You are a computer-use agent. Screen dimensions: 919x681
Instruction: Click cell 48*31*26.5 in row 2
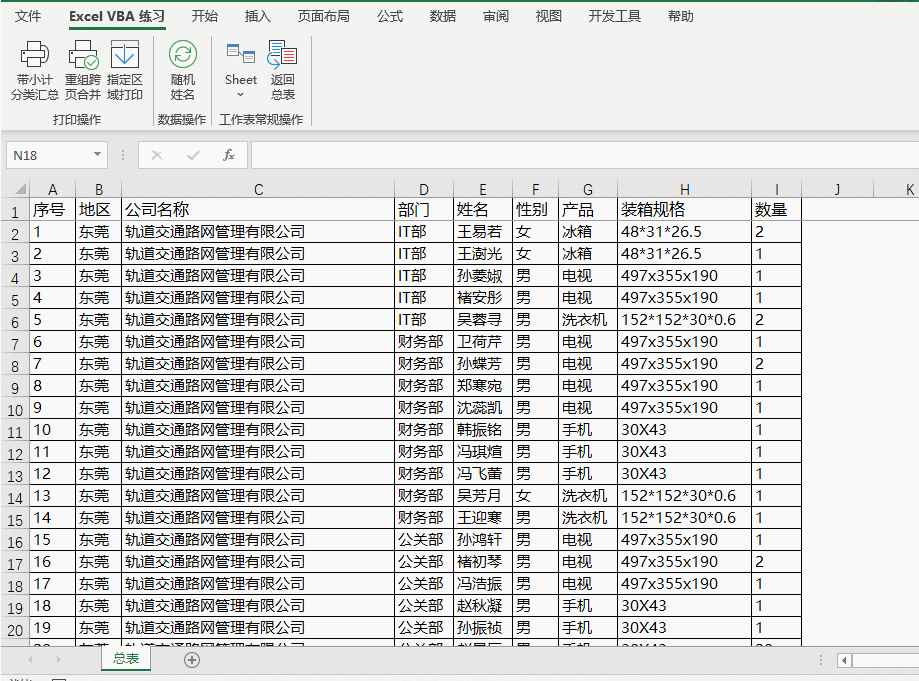[x=685, y=231]
